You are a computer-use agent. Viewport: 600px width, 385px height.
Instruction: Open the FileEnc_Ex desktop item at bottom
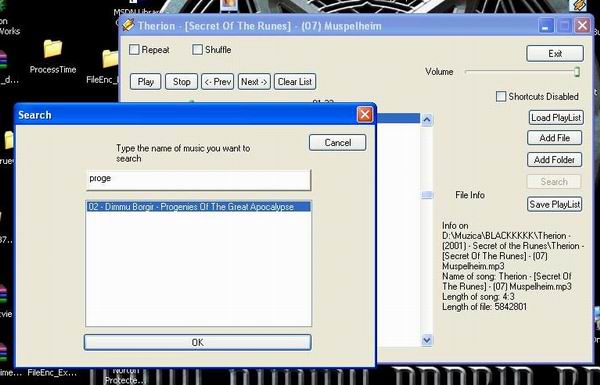[52, 372]
